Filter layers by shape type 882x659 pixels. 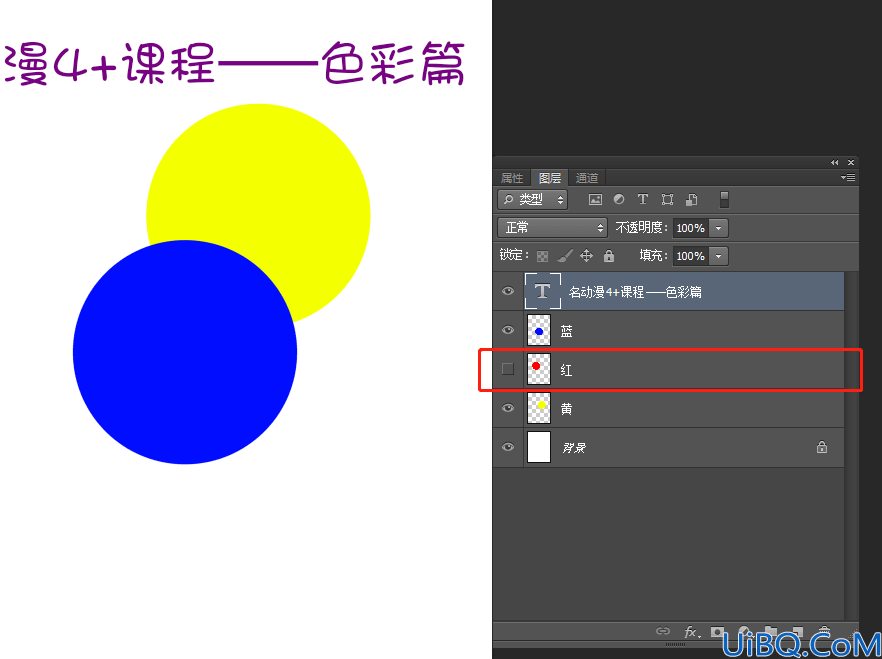click(x=667, y=200)
